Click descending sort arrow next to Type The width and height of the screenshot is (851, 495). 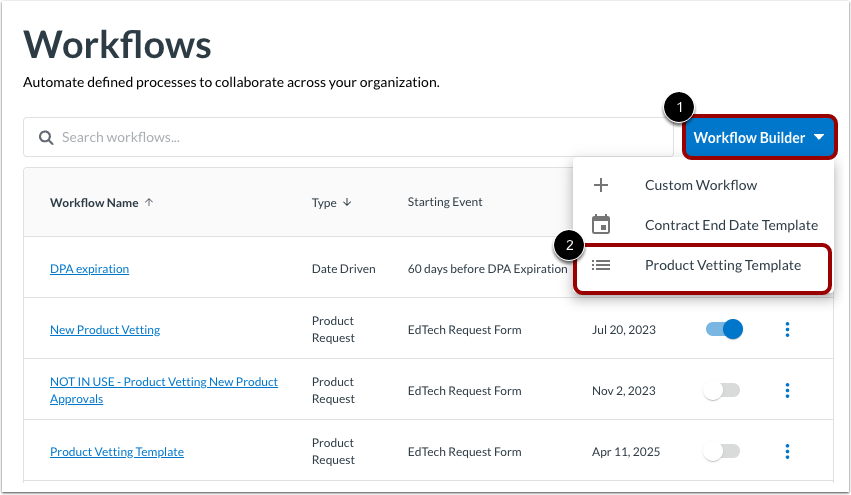click(x=347, y=202)
